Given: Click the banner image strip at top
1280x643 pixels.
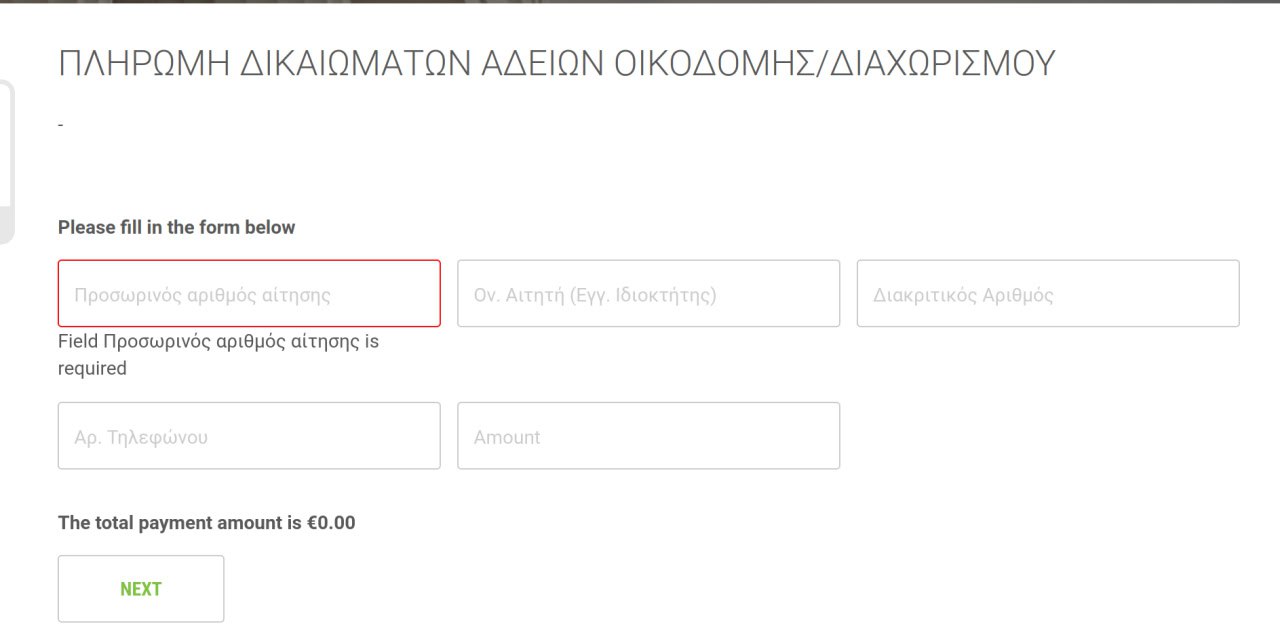Looking at the screenshot, I should pos(640,2).
